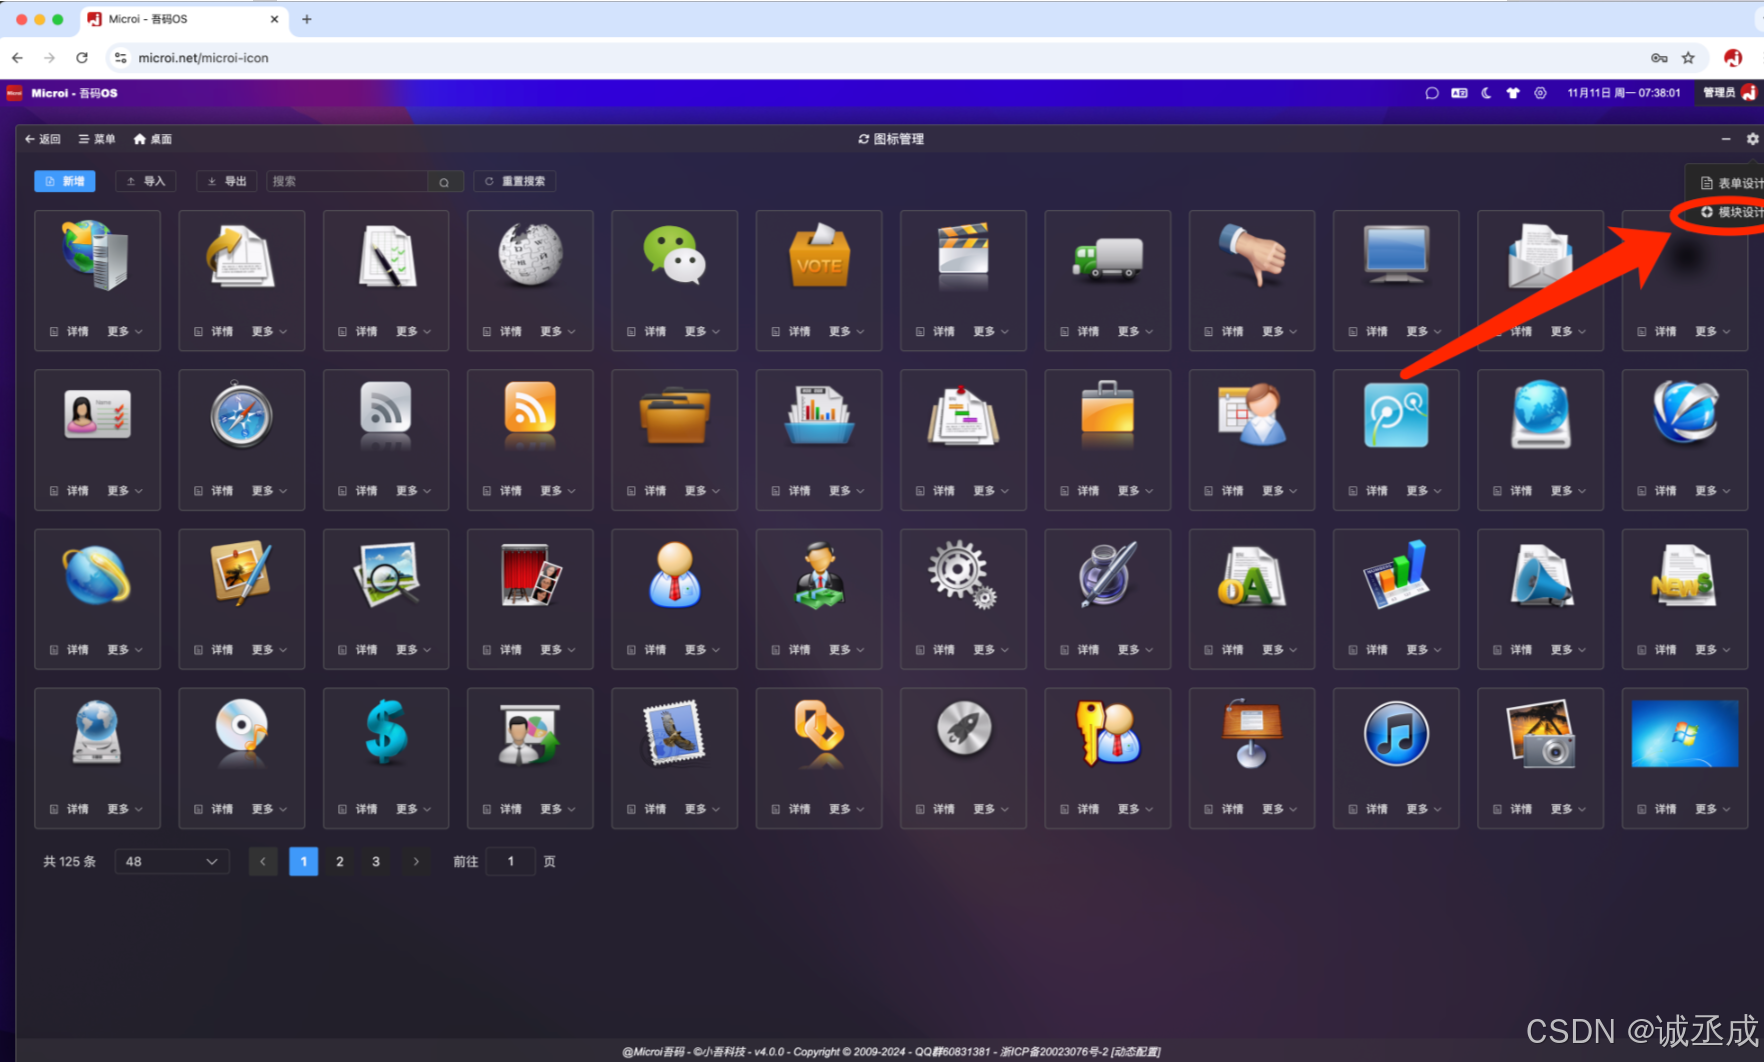1764x1062 pixels.
Task: Click the 导出 export button
Action: pos(227,181)
